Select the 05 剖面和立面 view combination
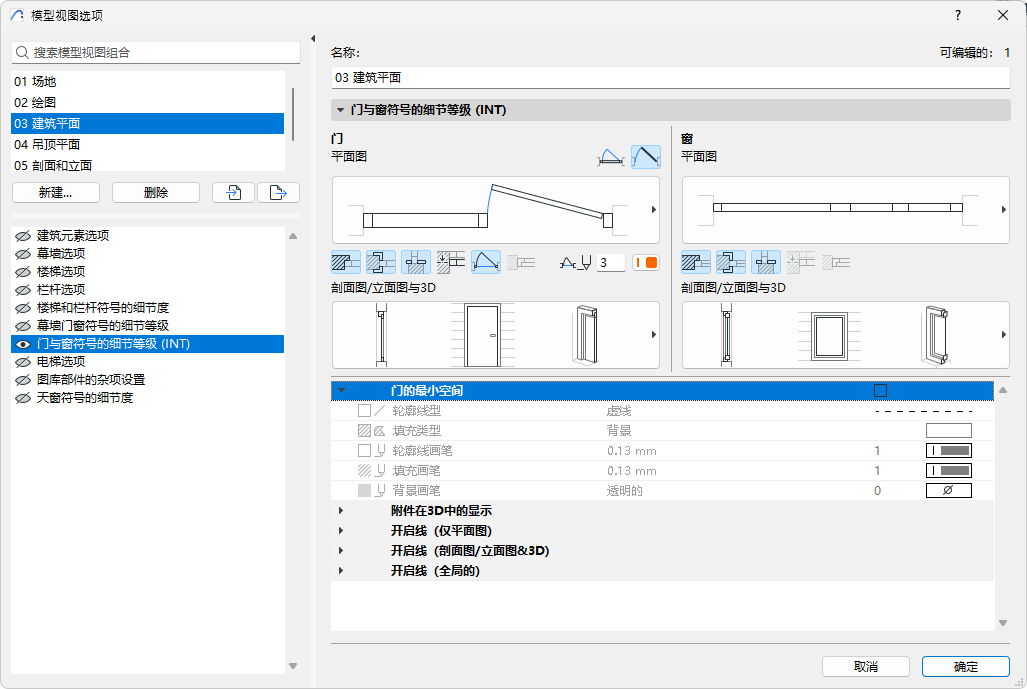 click(147, 164)
